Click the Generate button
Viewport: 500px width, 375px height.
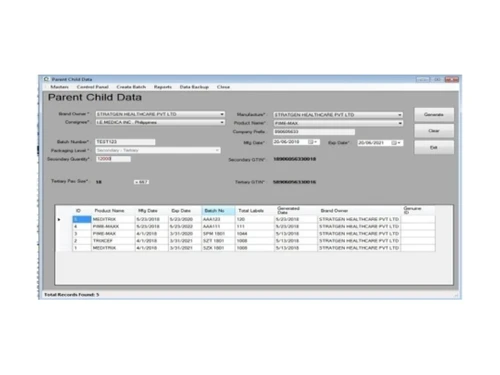click(x=434, y=115)
